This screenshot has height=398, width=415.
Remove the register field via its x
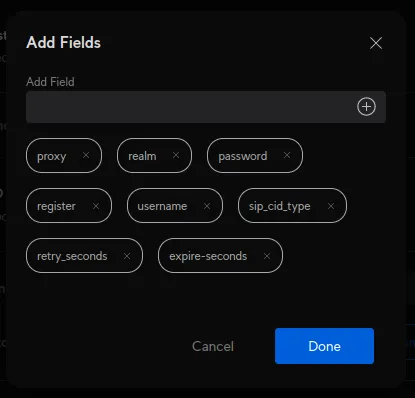(x=96, y=206)
